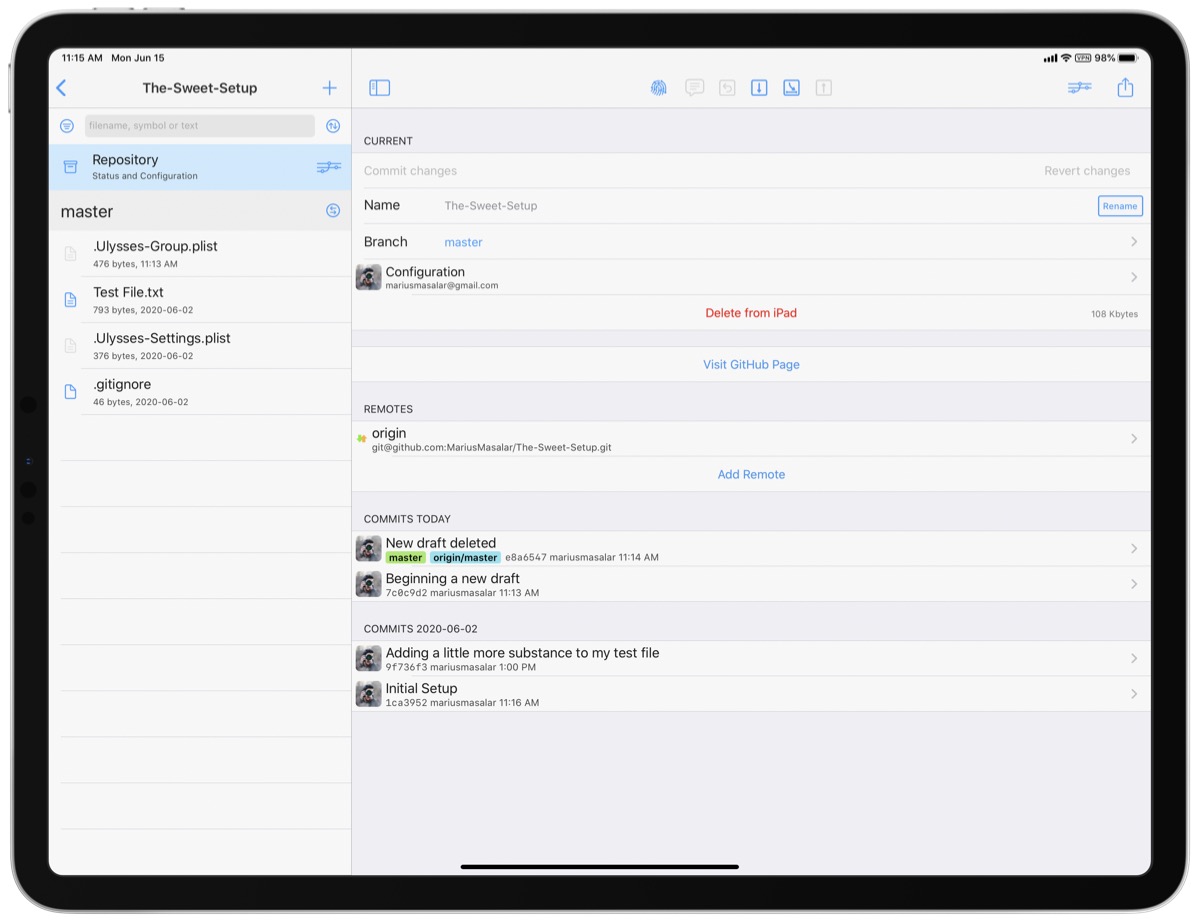Expand the Configuration row chevron
The width and height of the screenshot is (1200, 924).
point(1134,277)
